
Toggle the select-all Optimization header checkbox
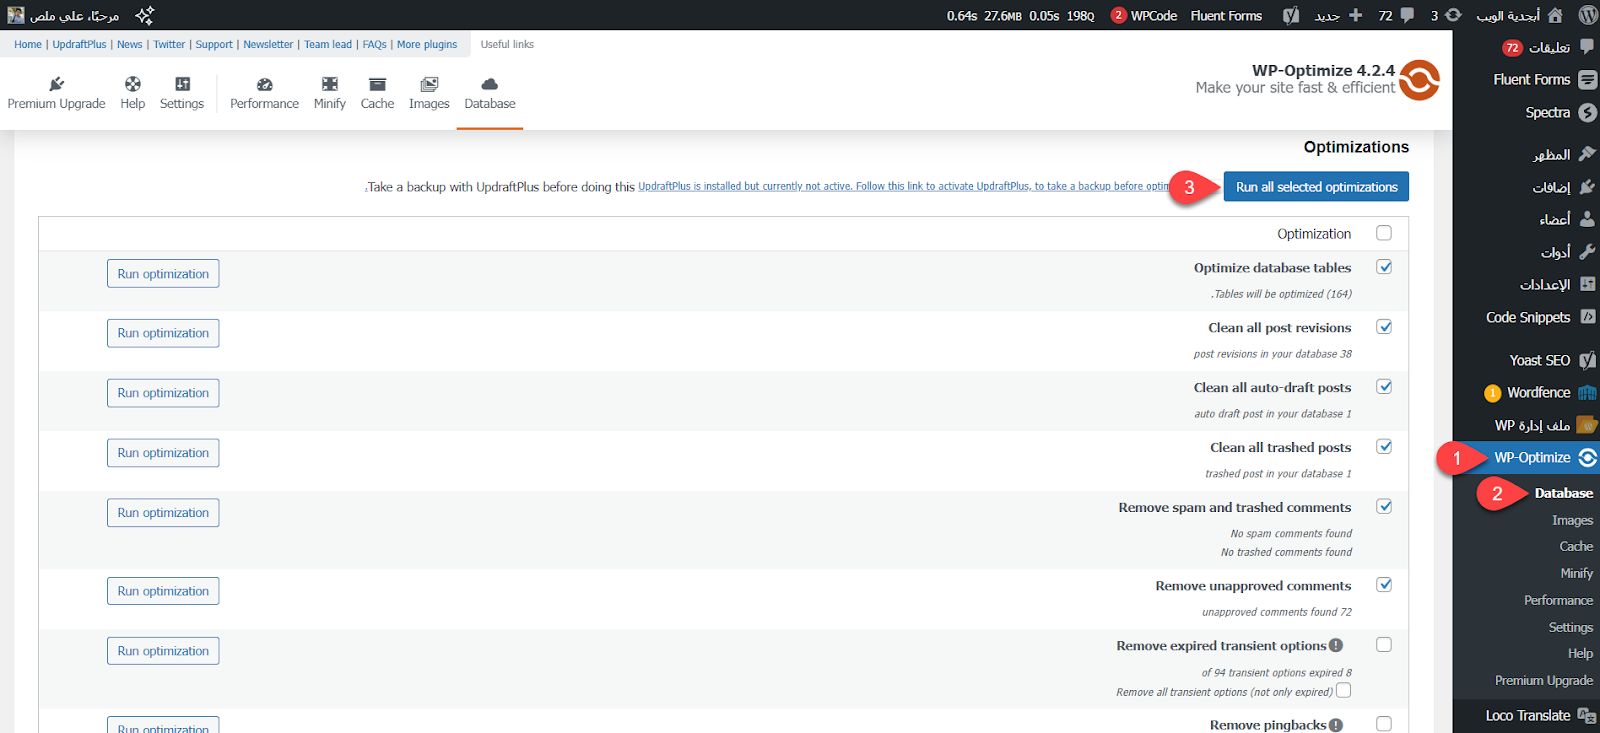click(x=1384, y=233)
